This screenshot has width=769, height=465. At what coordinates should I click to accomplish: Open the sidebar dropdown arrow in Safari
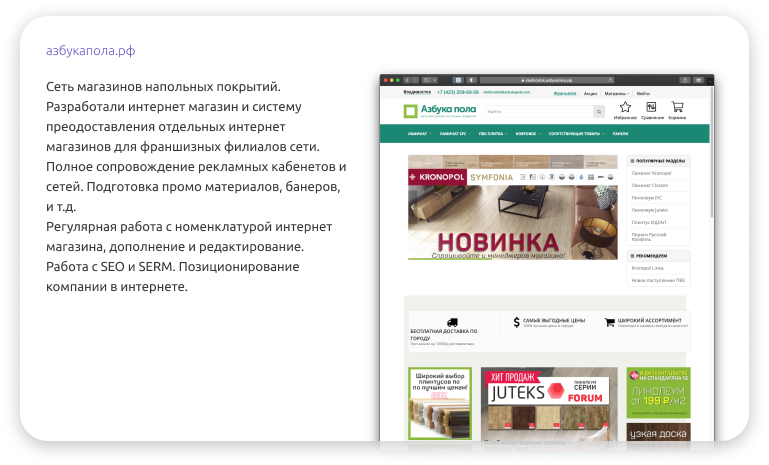pyautogui.click(x=434, y=80)
